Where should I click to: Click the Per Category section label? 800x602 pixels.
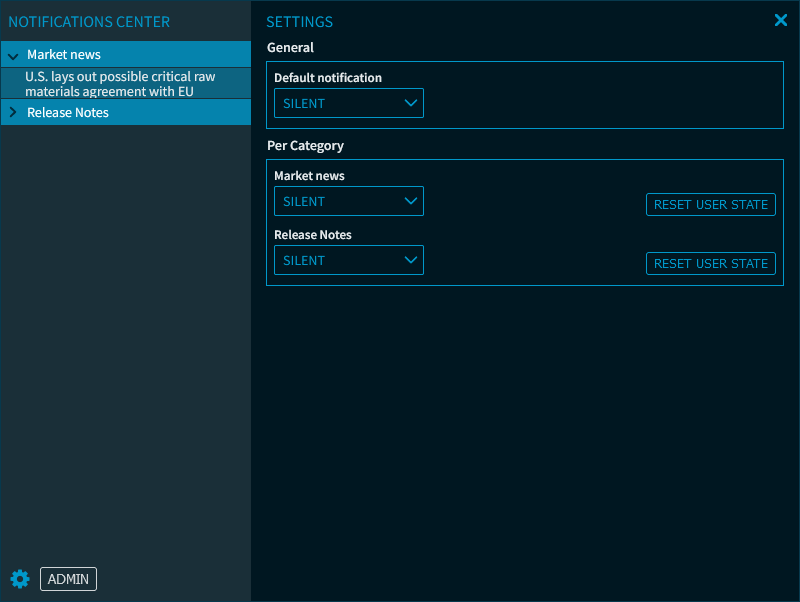(x=305, y=146)
